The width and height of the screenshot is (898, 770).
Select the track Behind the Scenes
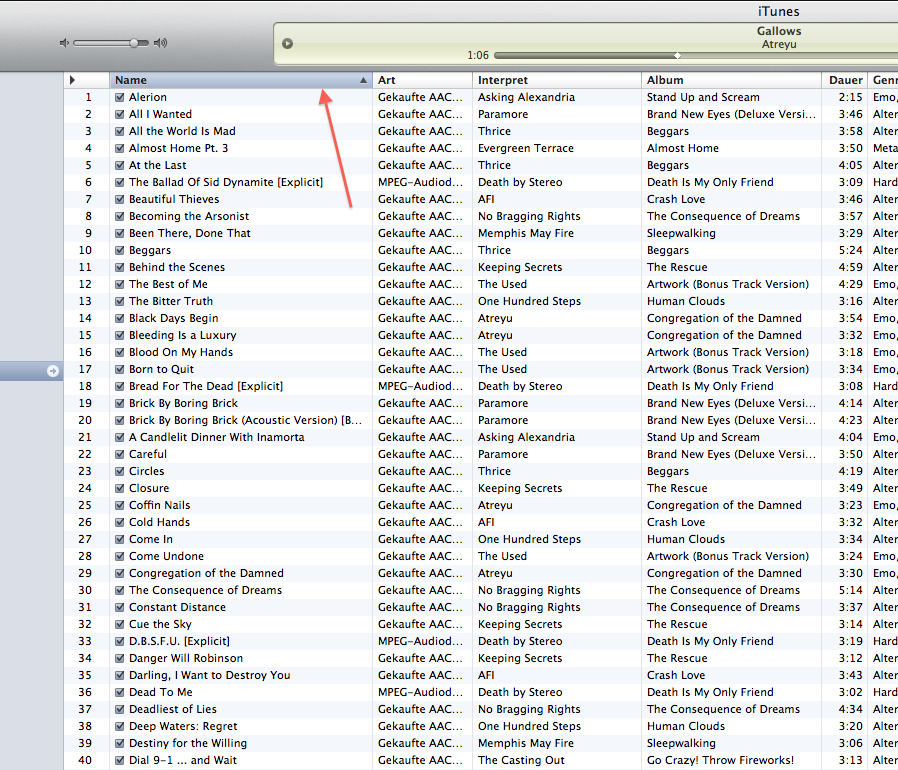pos(177,268)
